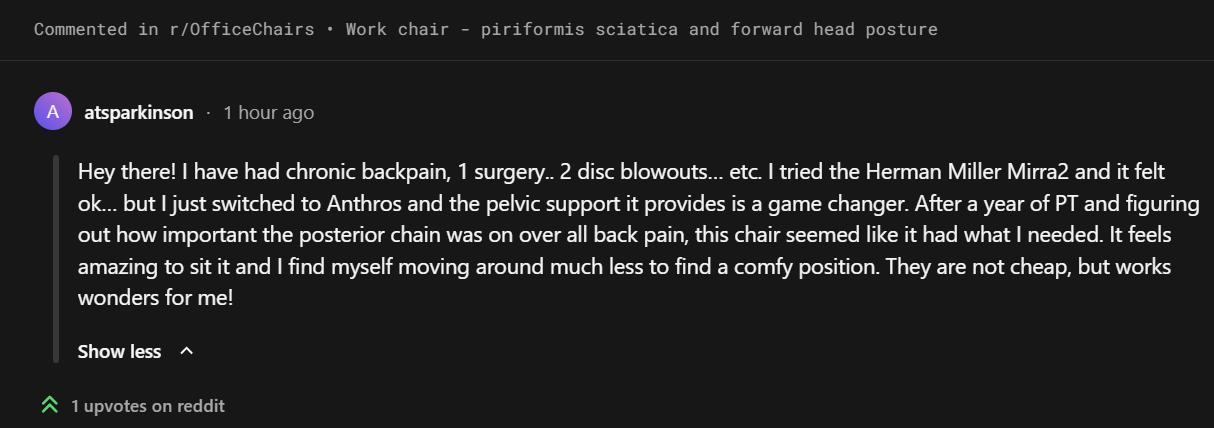This screenshot has width=1214, height=428.
Task: Click the "1 hour ago" timestamp
Action: [268, 113]
